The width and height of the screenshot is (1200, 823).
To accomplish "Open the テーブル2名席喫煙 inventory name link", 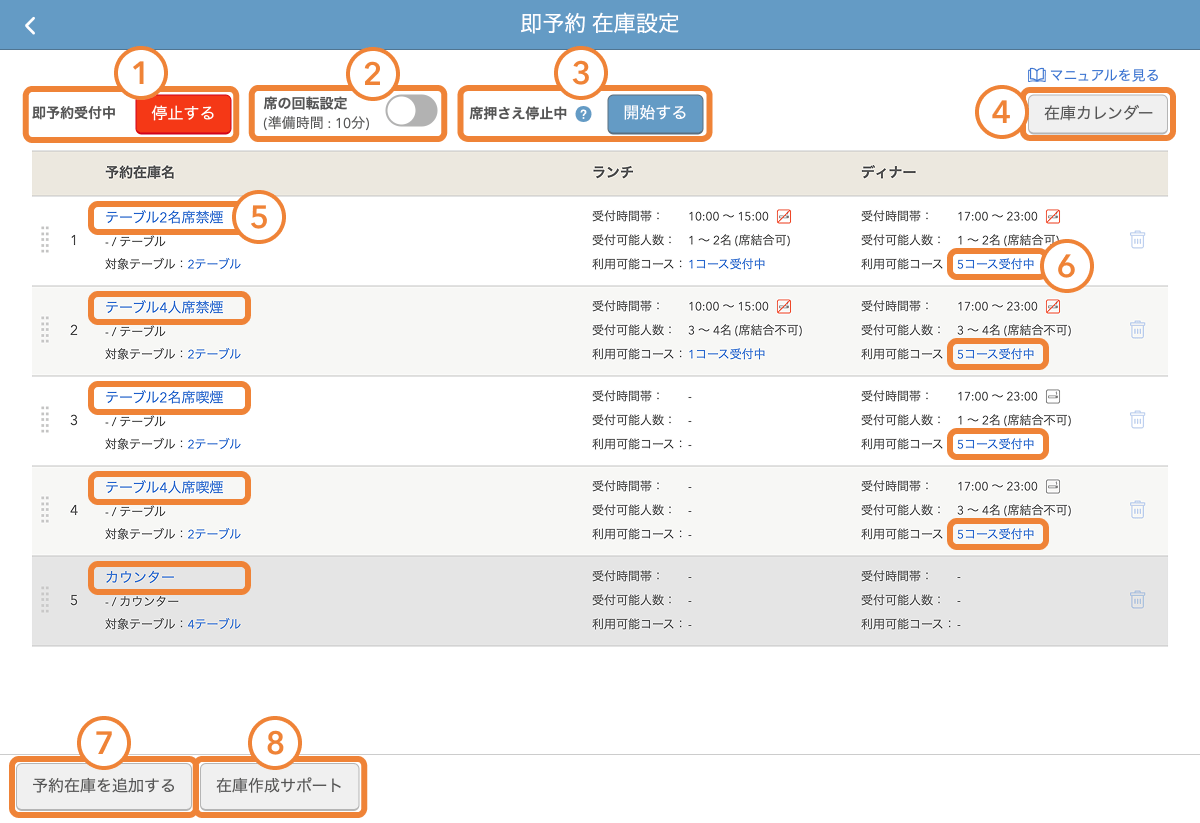I will tap(164, 398).
